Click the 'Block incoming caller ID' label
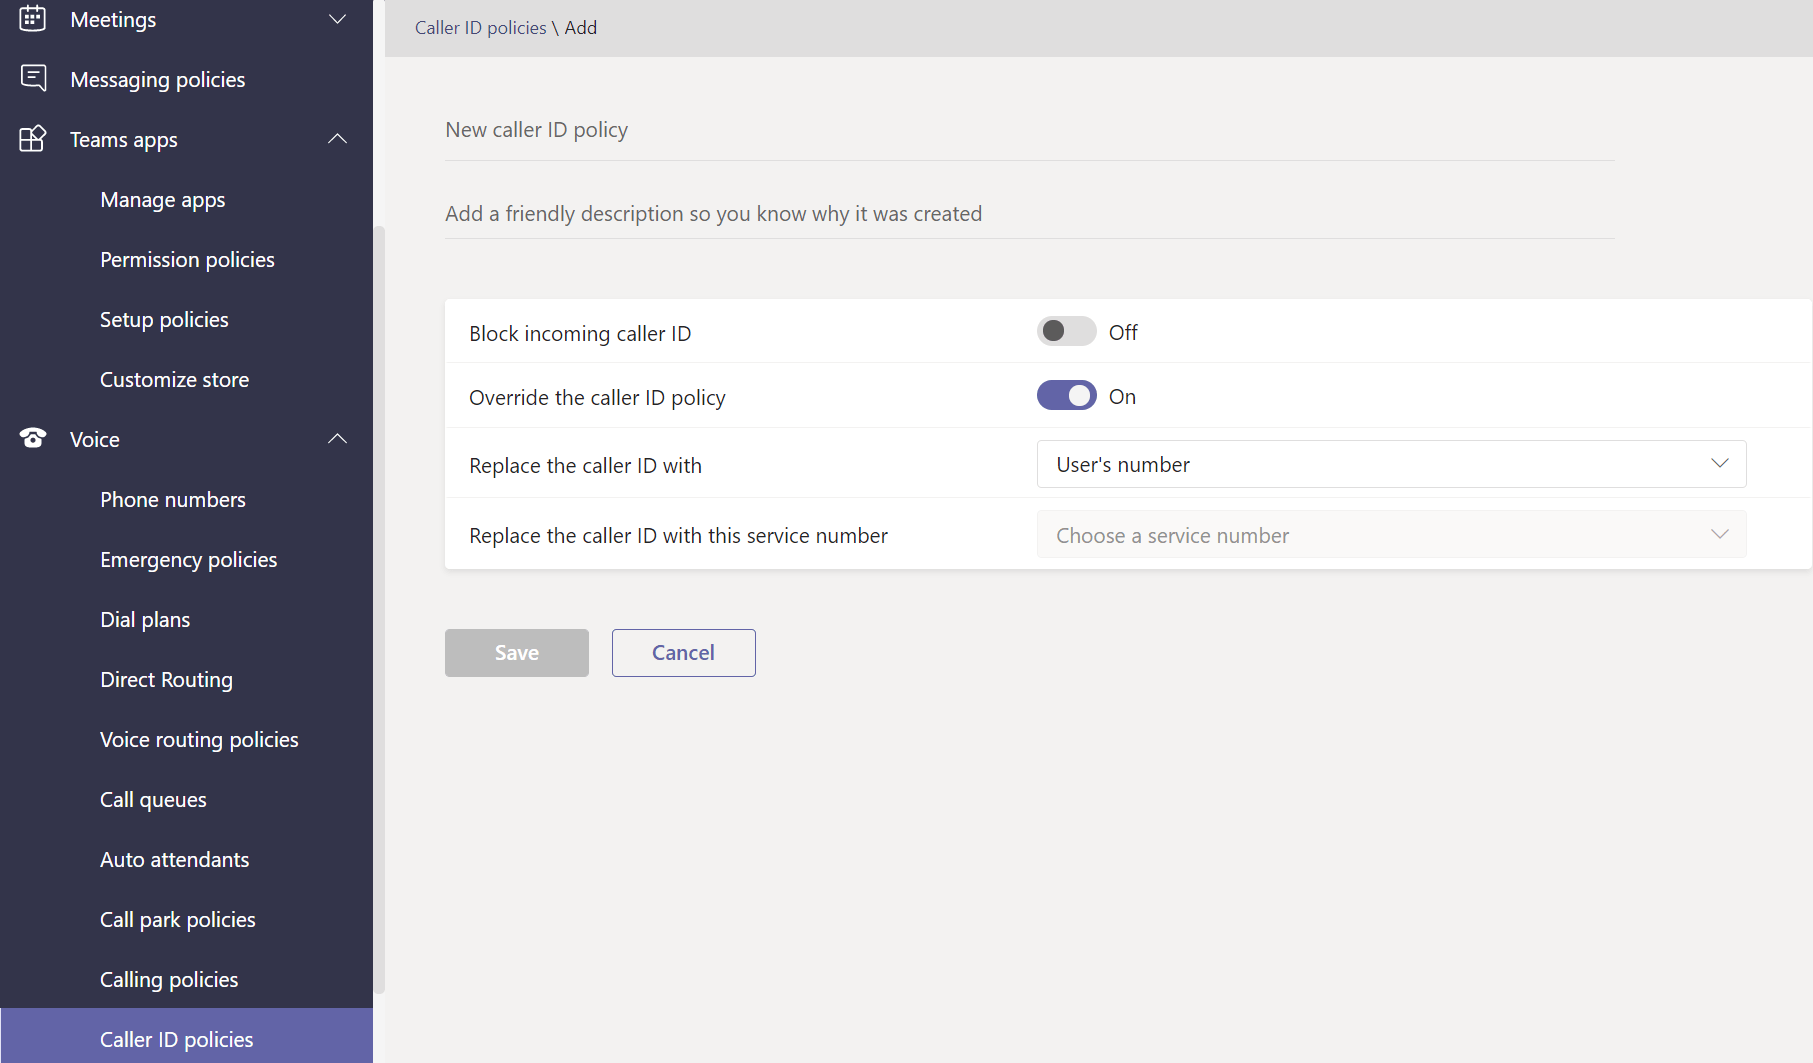1813x1063 pixels. click(580, 333)
